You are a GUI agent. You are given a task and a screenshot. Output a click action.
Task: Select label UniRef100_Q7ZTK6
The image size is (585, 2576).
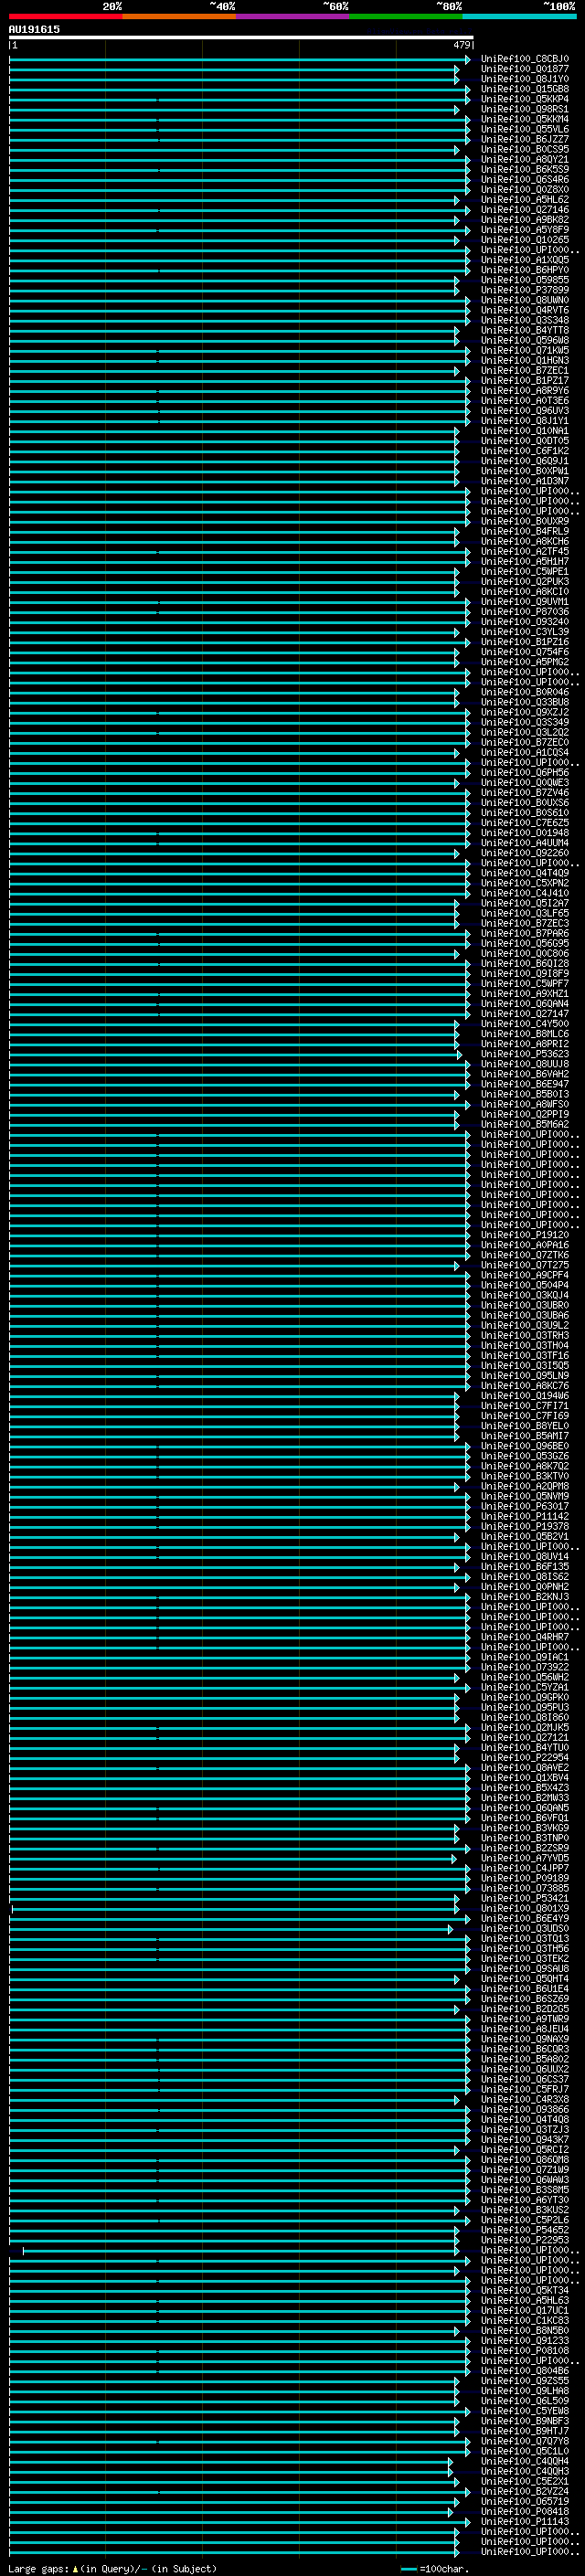click(x=525, y=1255)
